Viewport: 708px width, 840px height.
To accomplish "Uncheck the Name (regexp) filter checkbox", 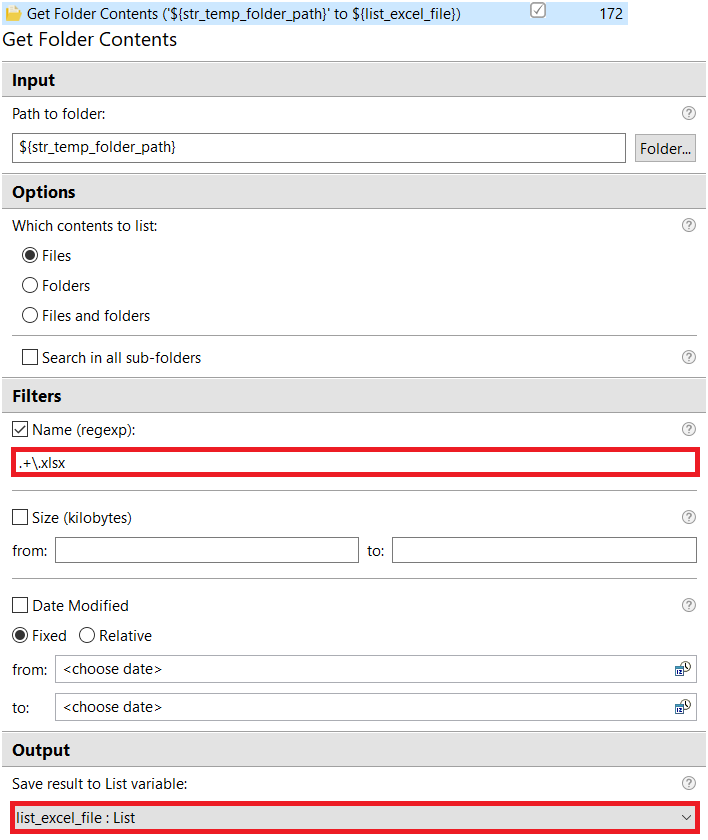I will pyautogui.click(x=20, y=429).
